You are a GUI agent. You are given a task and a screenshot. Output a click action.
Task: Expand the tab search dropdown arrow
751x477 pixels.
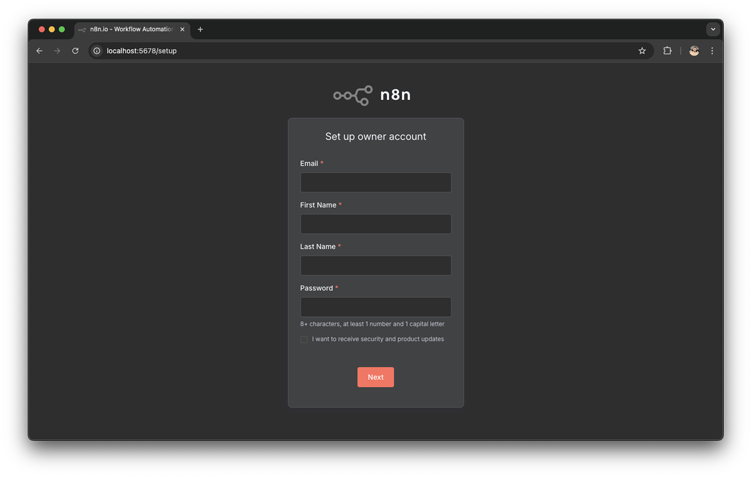point(713,29)
